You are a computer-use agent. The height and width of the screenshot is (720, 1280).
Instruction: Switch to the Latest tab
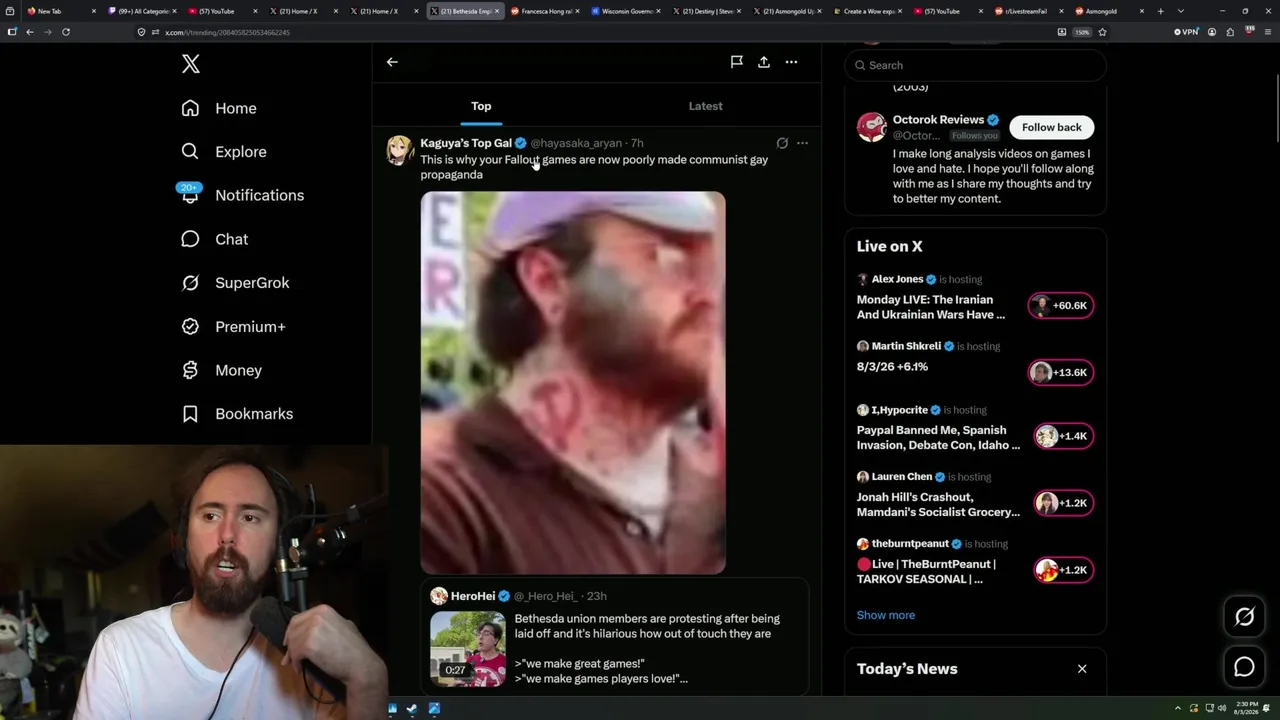(705, 106)
